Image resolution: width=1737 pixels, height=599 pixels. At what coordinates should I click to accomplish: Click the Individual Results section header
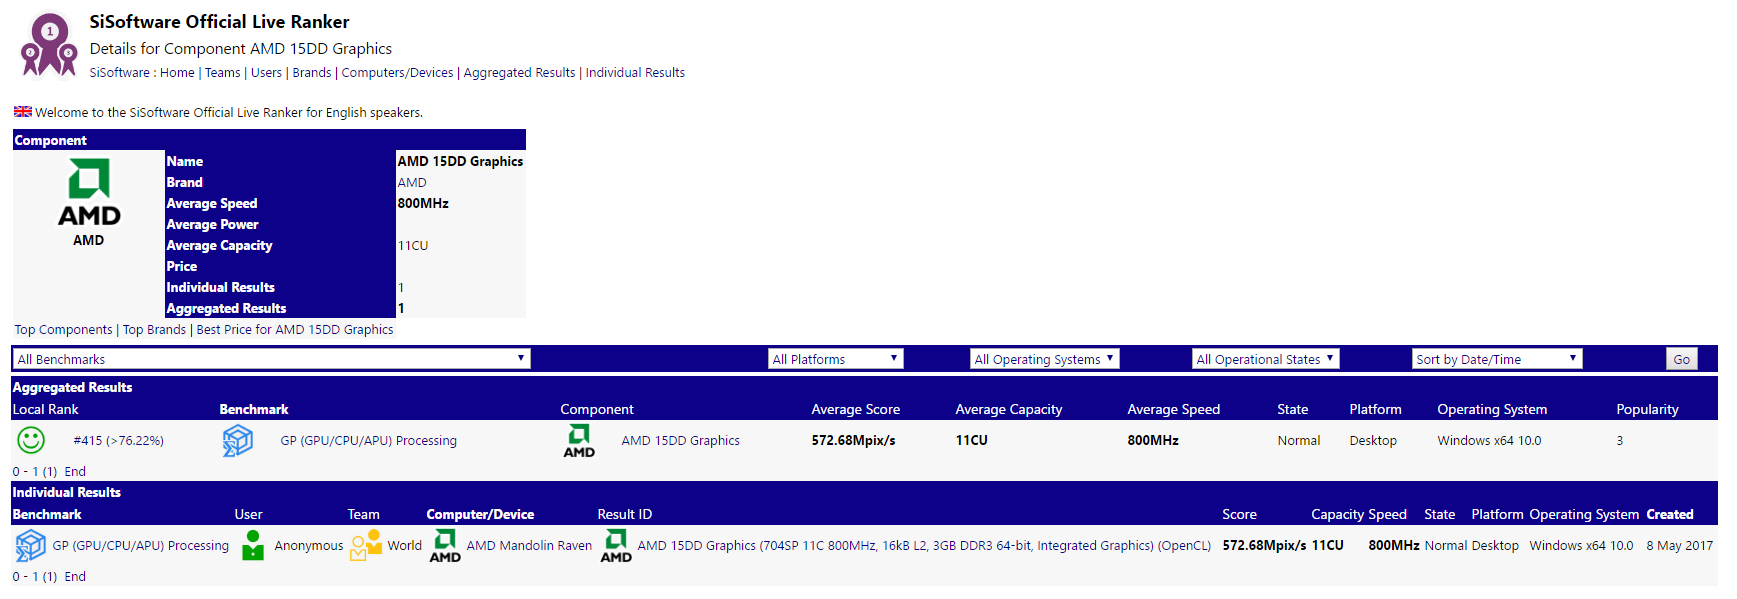coord(66,492)
